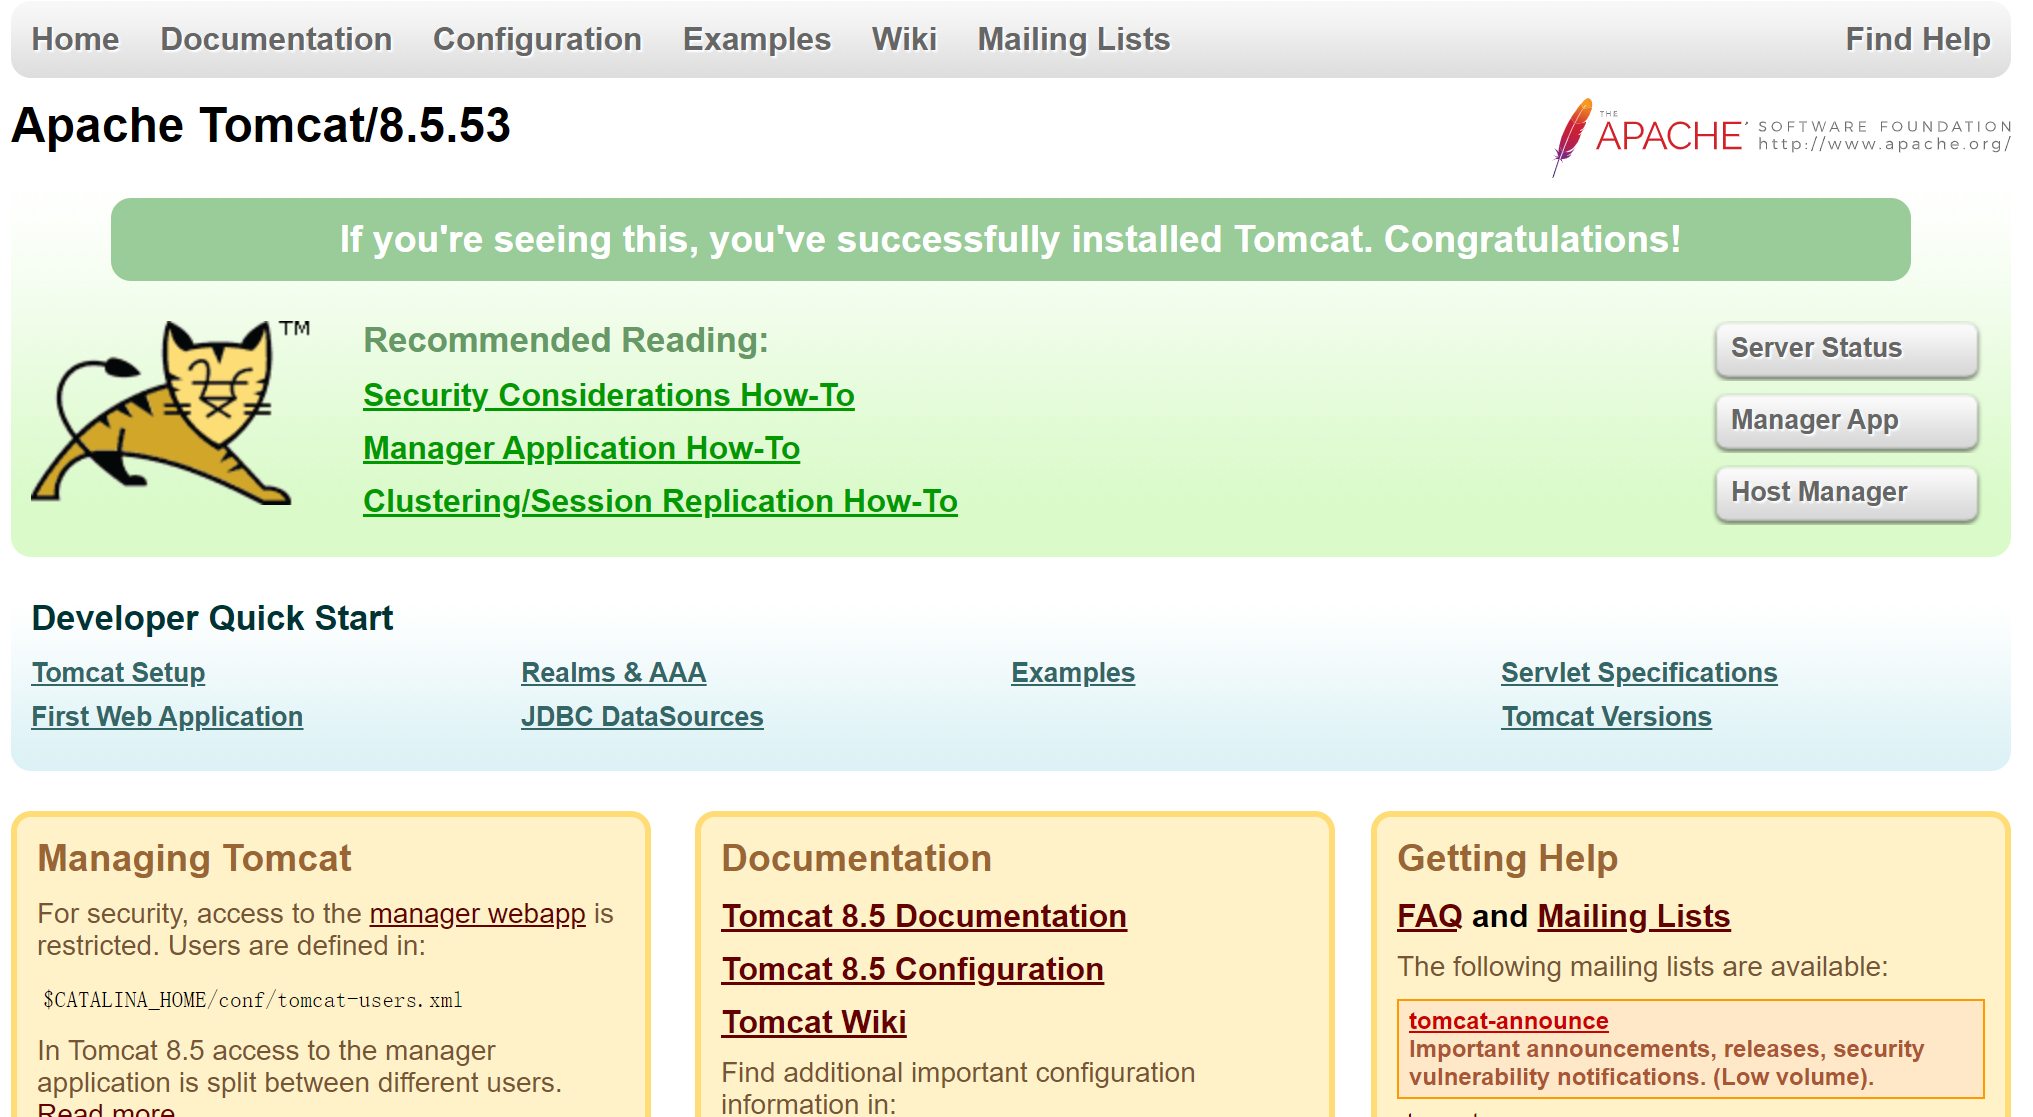The width and height of the screenshot is (2033, 1117).
Task: Open the FAQ link under Getting Help
Action: click(x=1429, y=916)
